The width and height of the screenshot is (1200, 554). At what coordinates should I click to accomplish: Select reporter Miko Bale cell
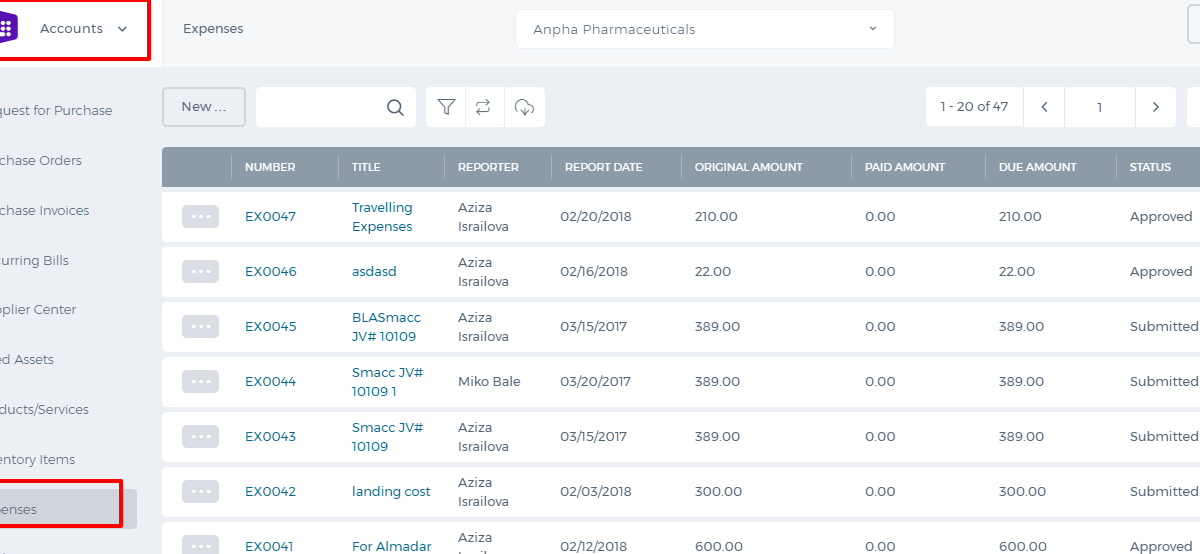tap(489, 382)
